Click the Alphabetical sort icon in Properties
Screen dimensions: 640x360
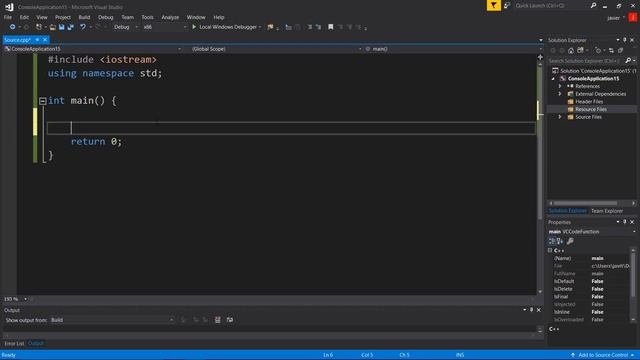pos(560,241)
